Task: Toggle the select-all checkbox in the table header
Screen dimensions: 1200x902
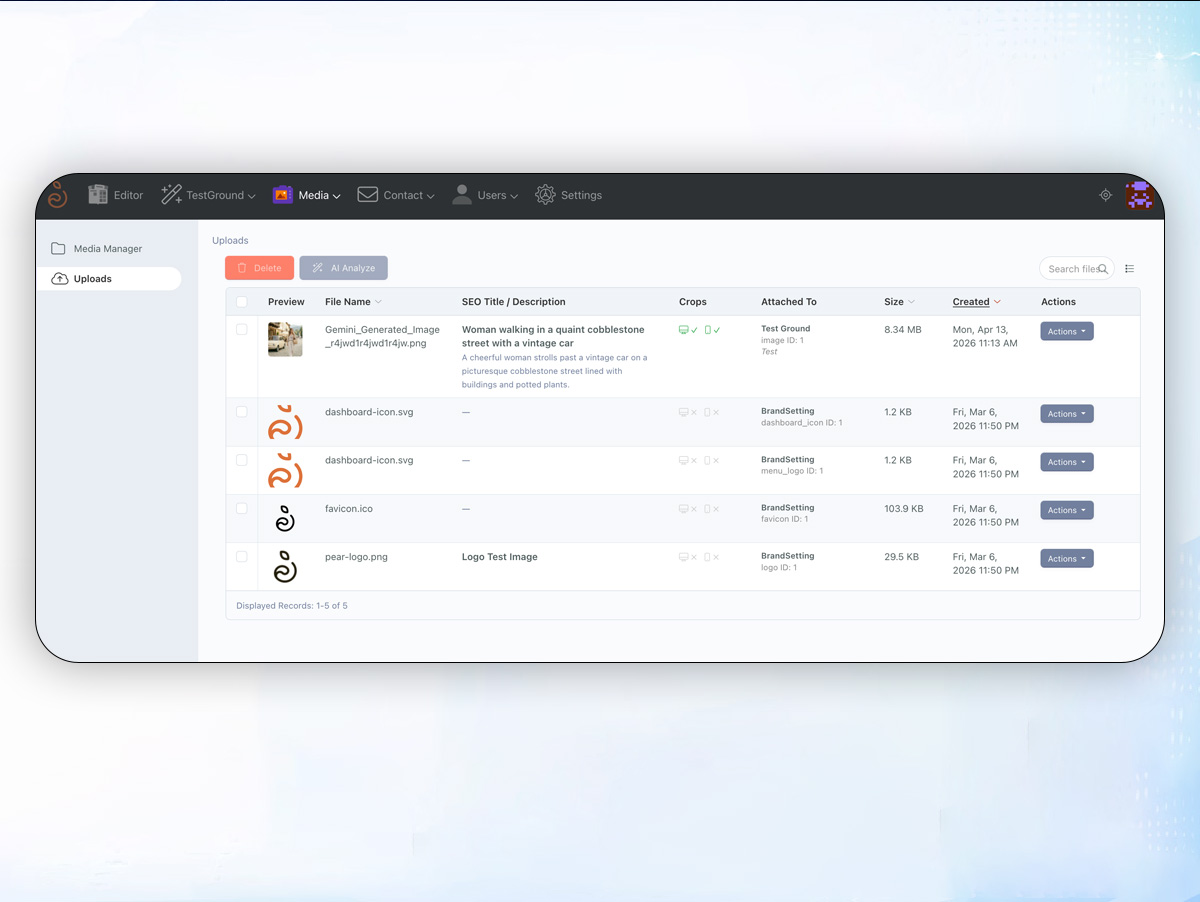Action: (x=242, y=302)
